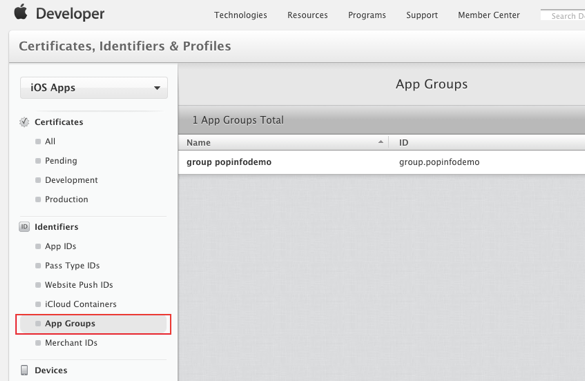
Task: Click the Devices phone icon
Action: (x=24, y=370)
